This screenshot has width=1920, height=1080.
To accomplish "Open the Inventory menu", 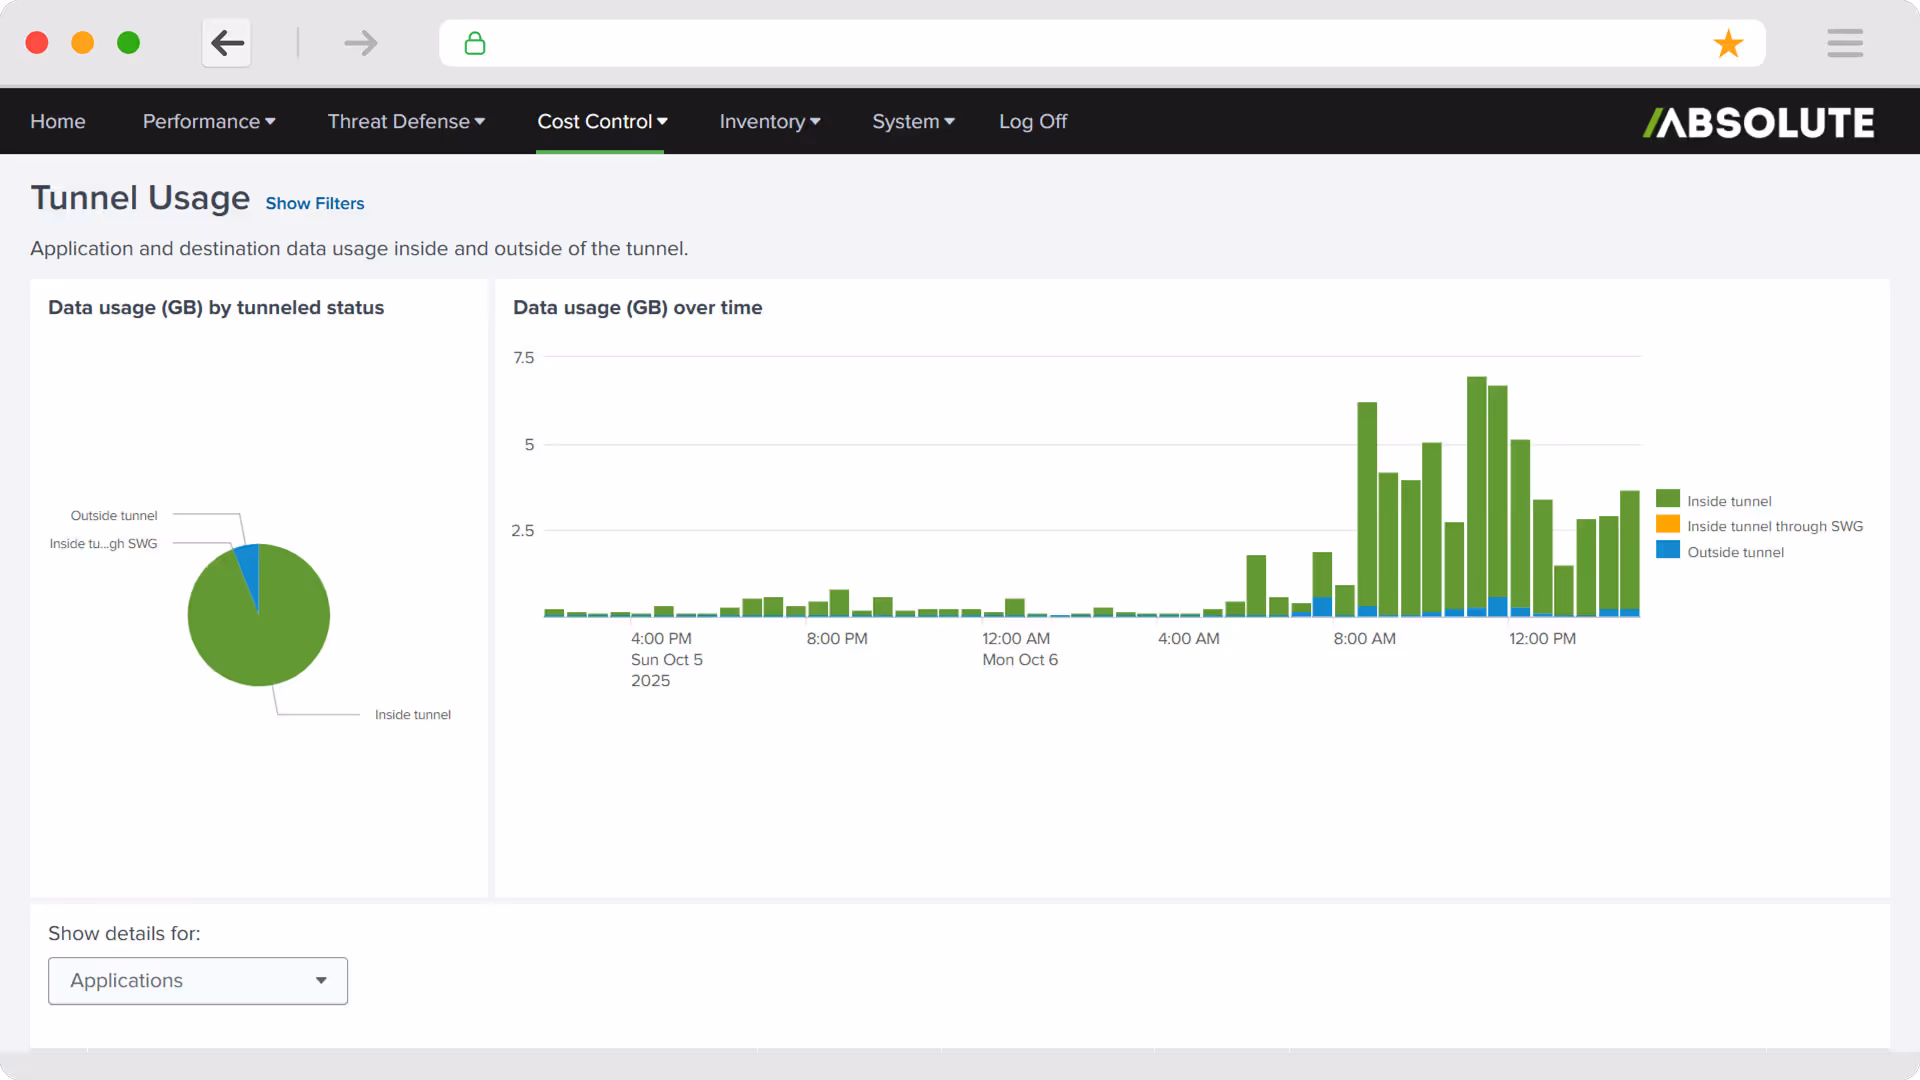I will (x=769, y=121).
